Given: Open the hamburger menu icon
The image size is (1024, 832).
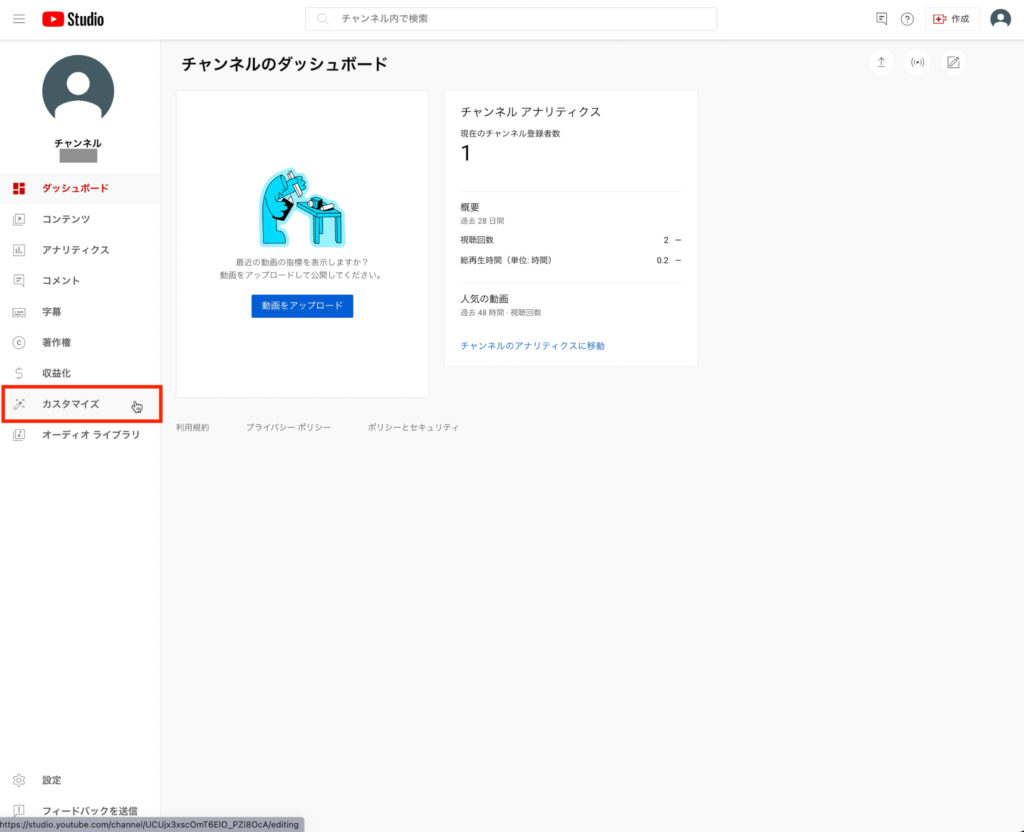Looking at the screenshot, I should [19, 19].
